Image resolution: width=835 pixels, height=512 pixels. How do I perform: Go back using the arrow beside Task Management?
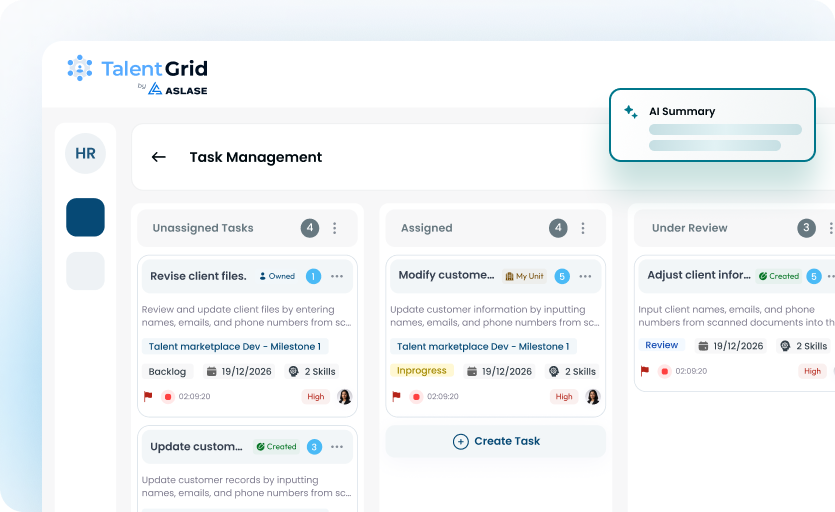click(x=159, y=157)
